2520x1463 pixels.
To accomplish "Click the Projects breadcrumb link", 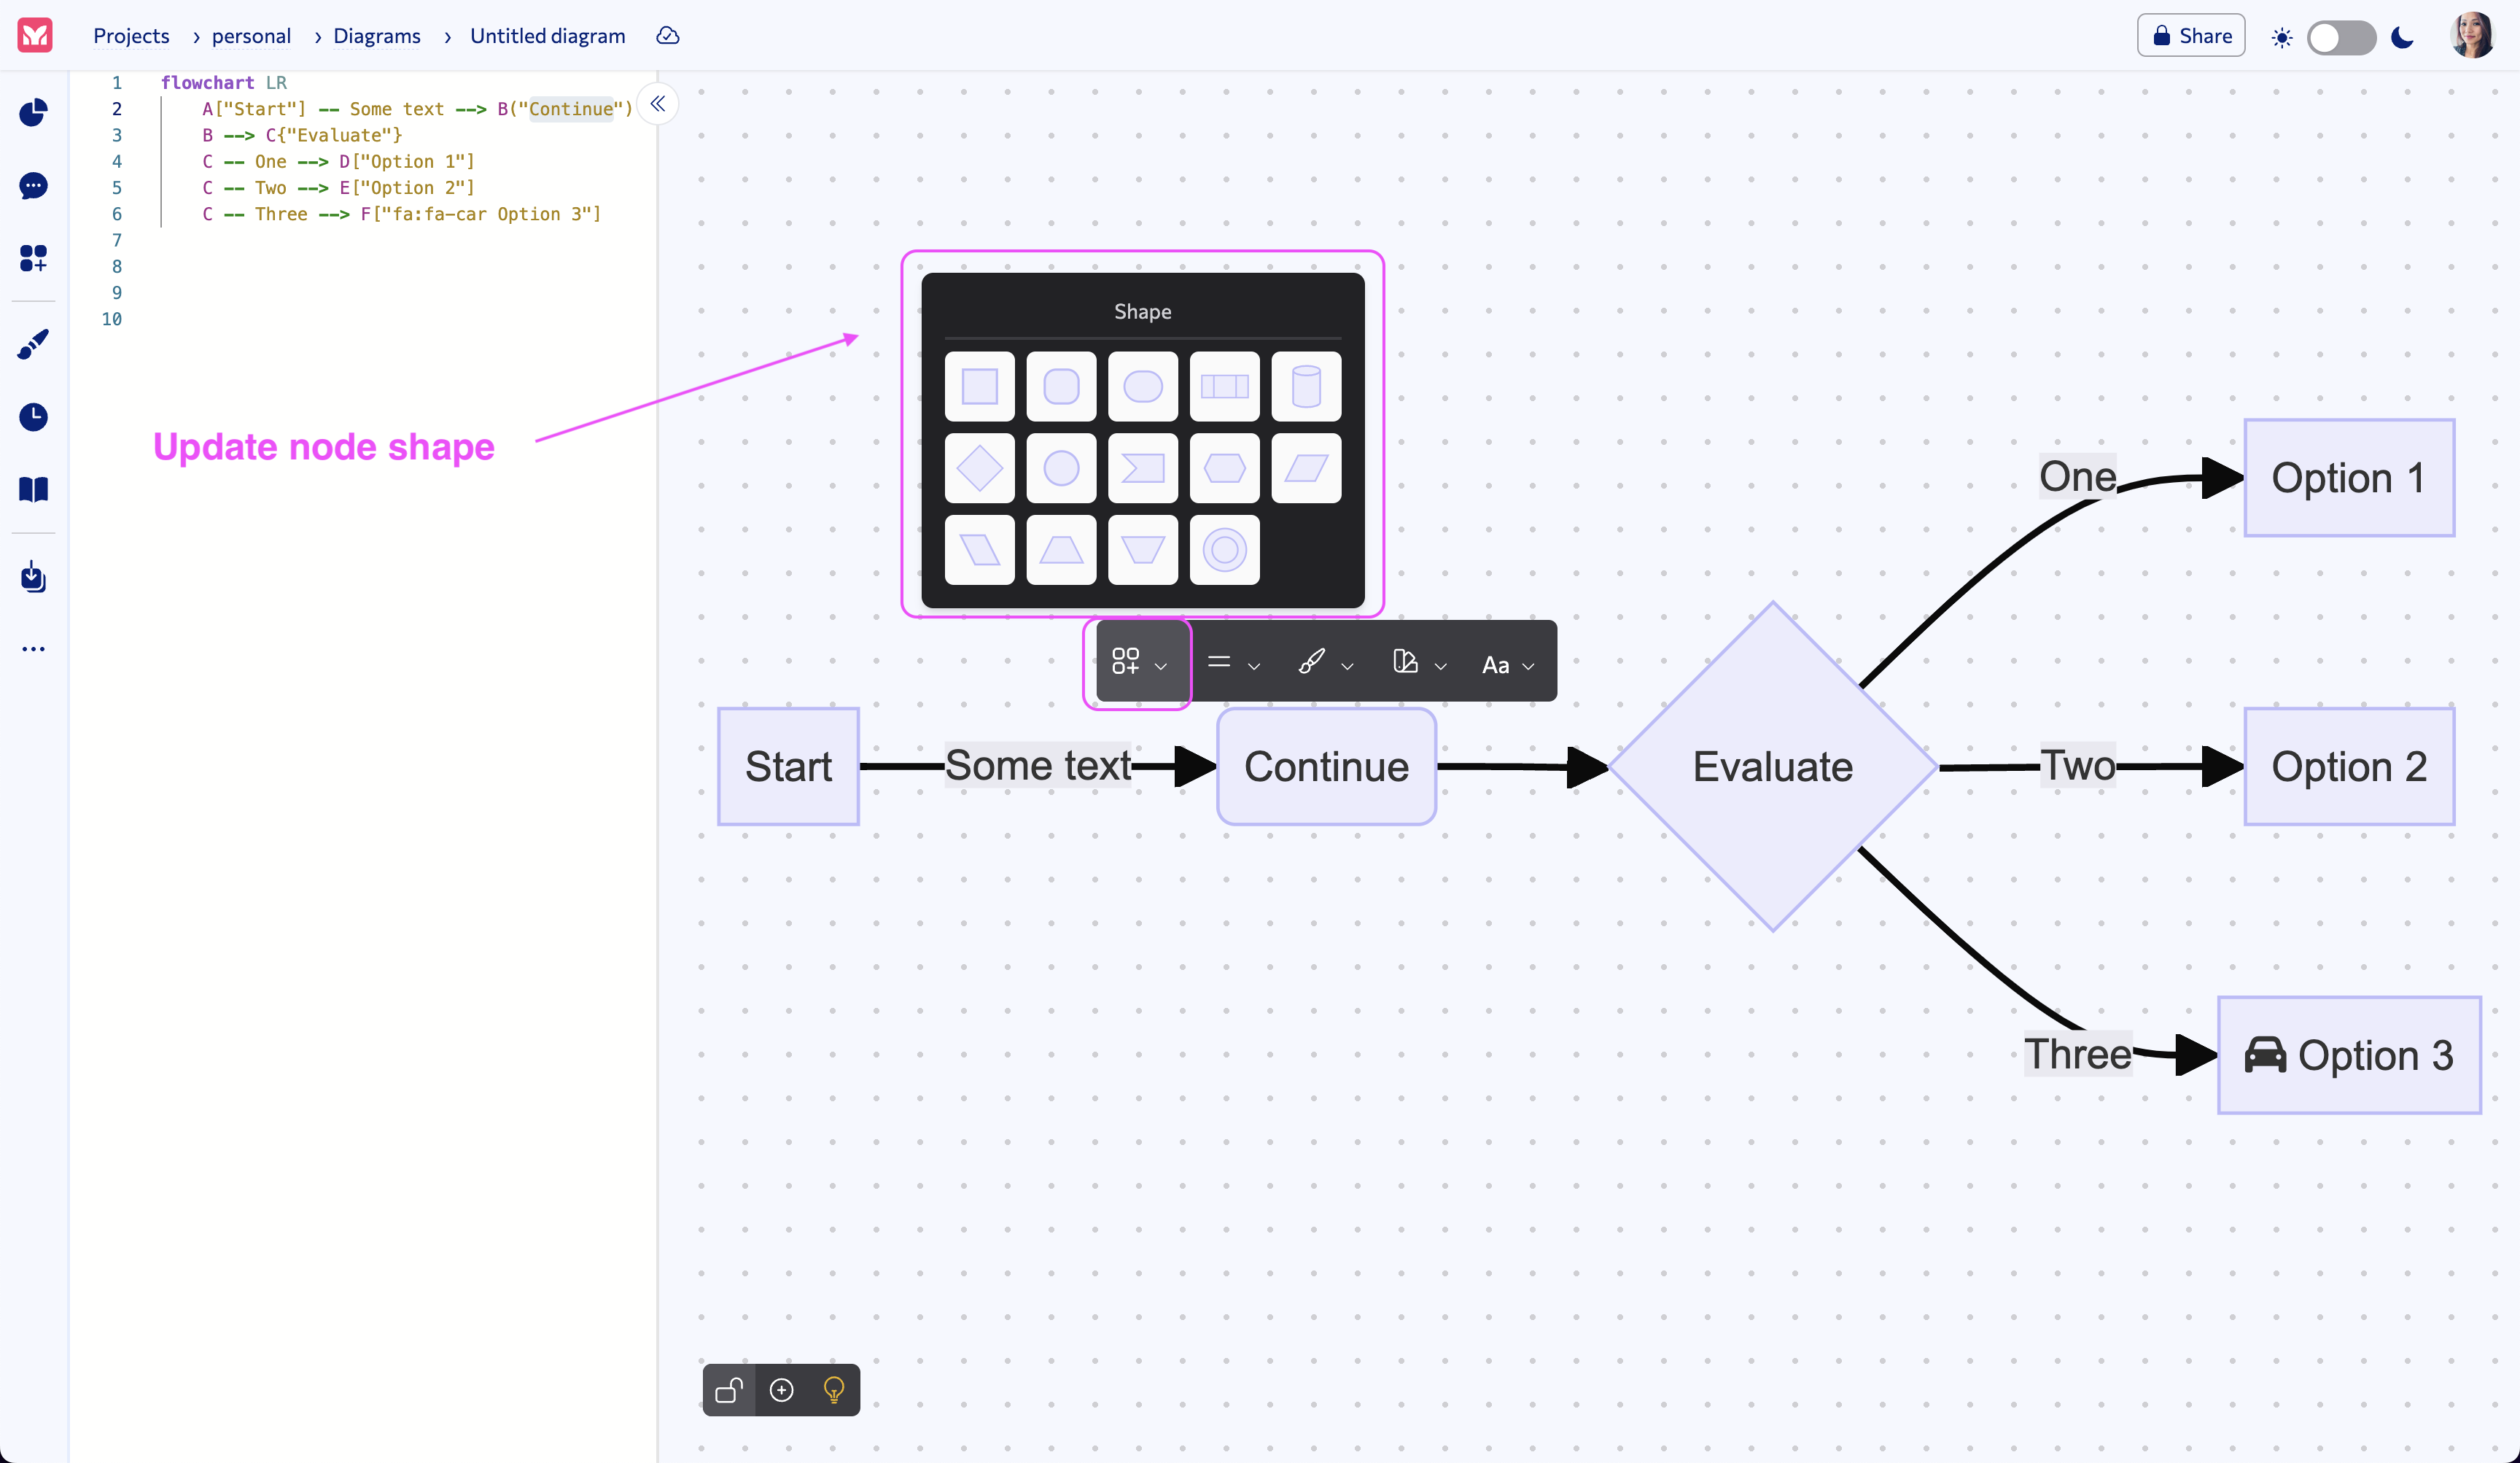I will click(131, 35).
